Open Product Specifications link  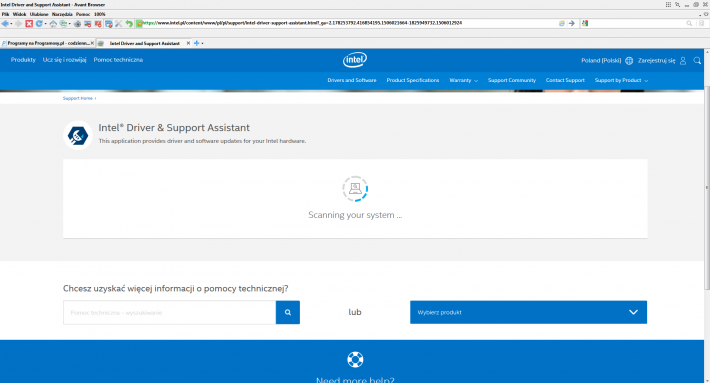point(413,81)
